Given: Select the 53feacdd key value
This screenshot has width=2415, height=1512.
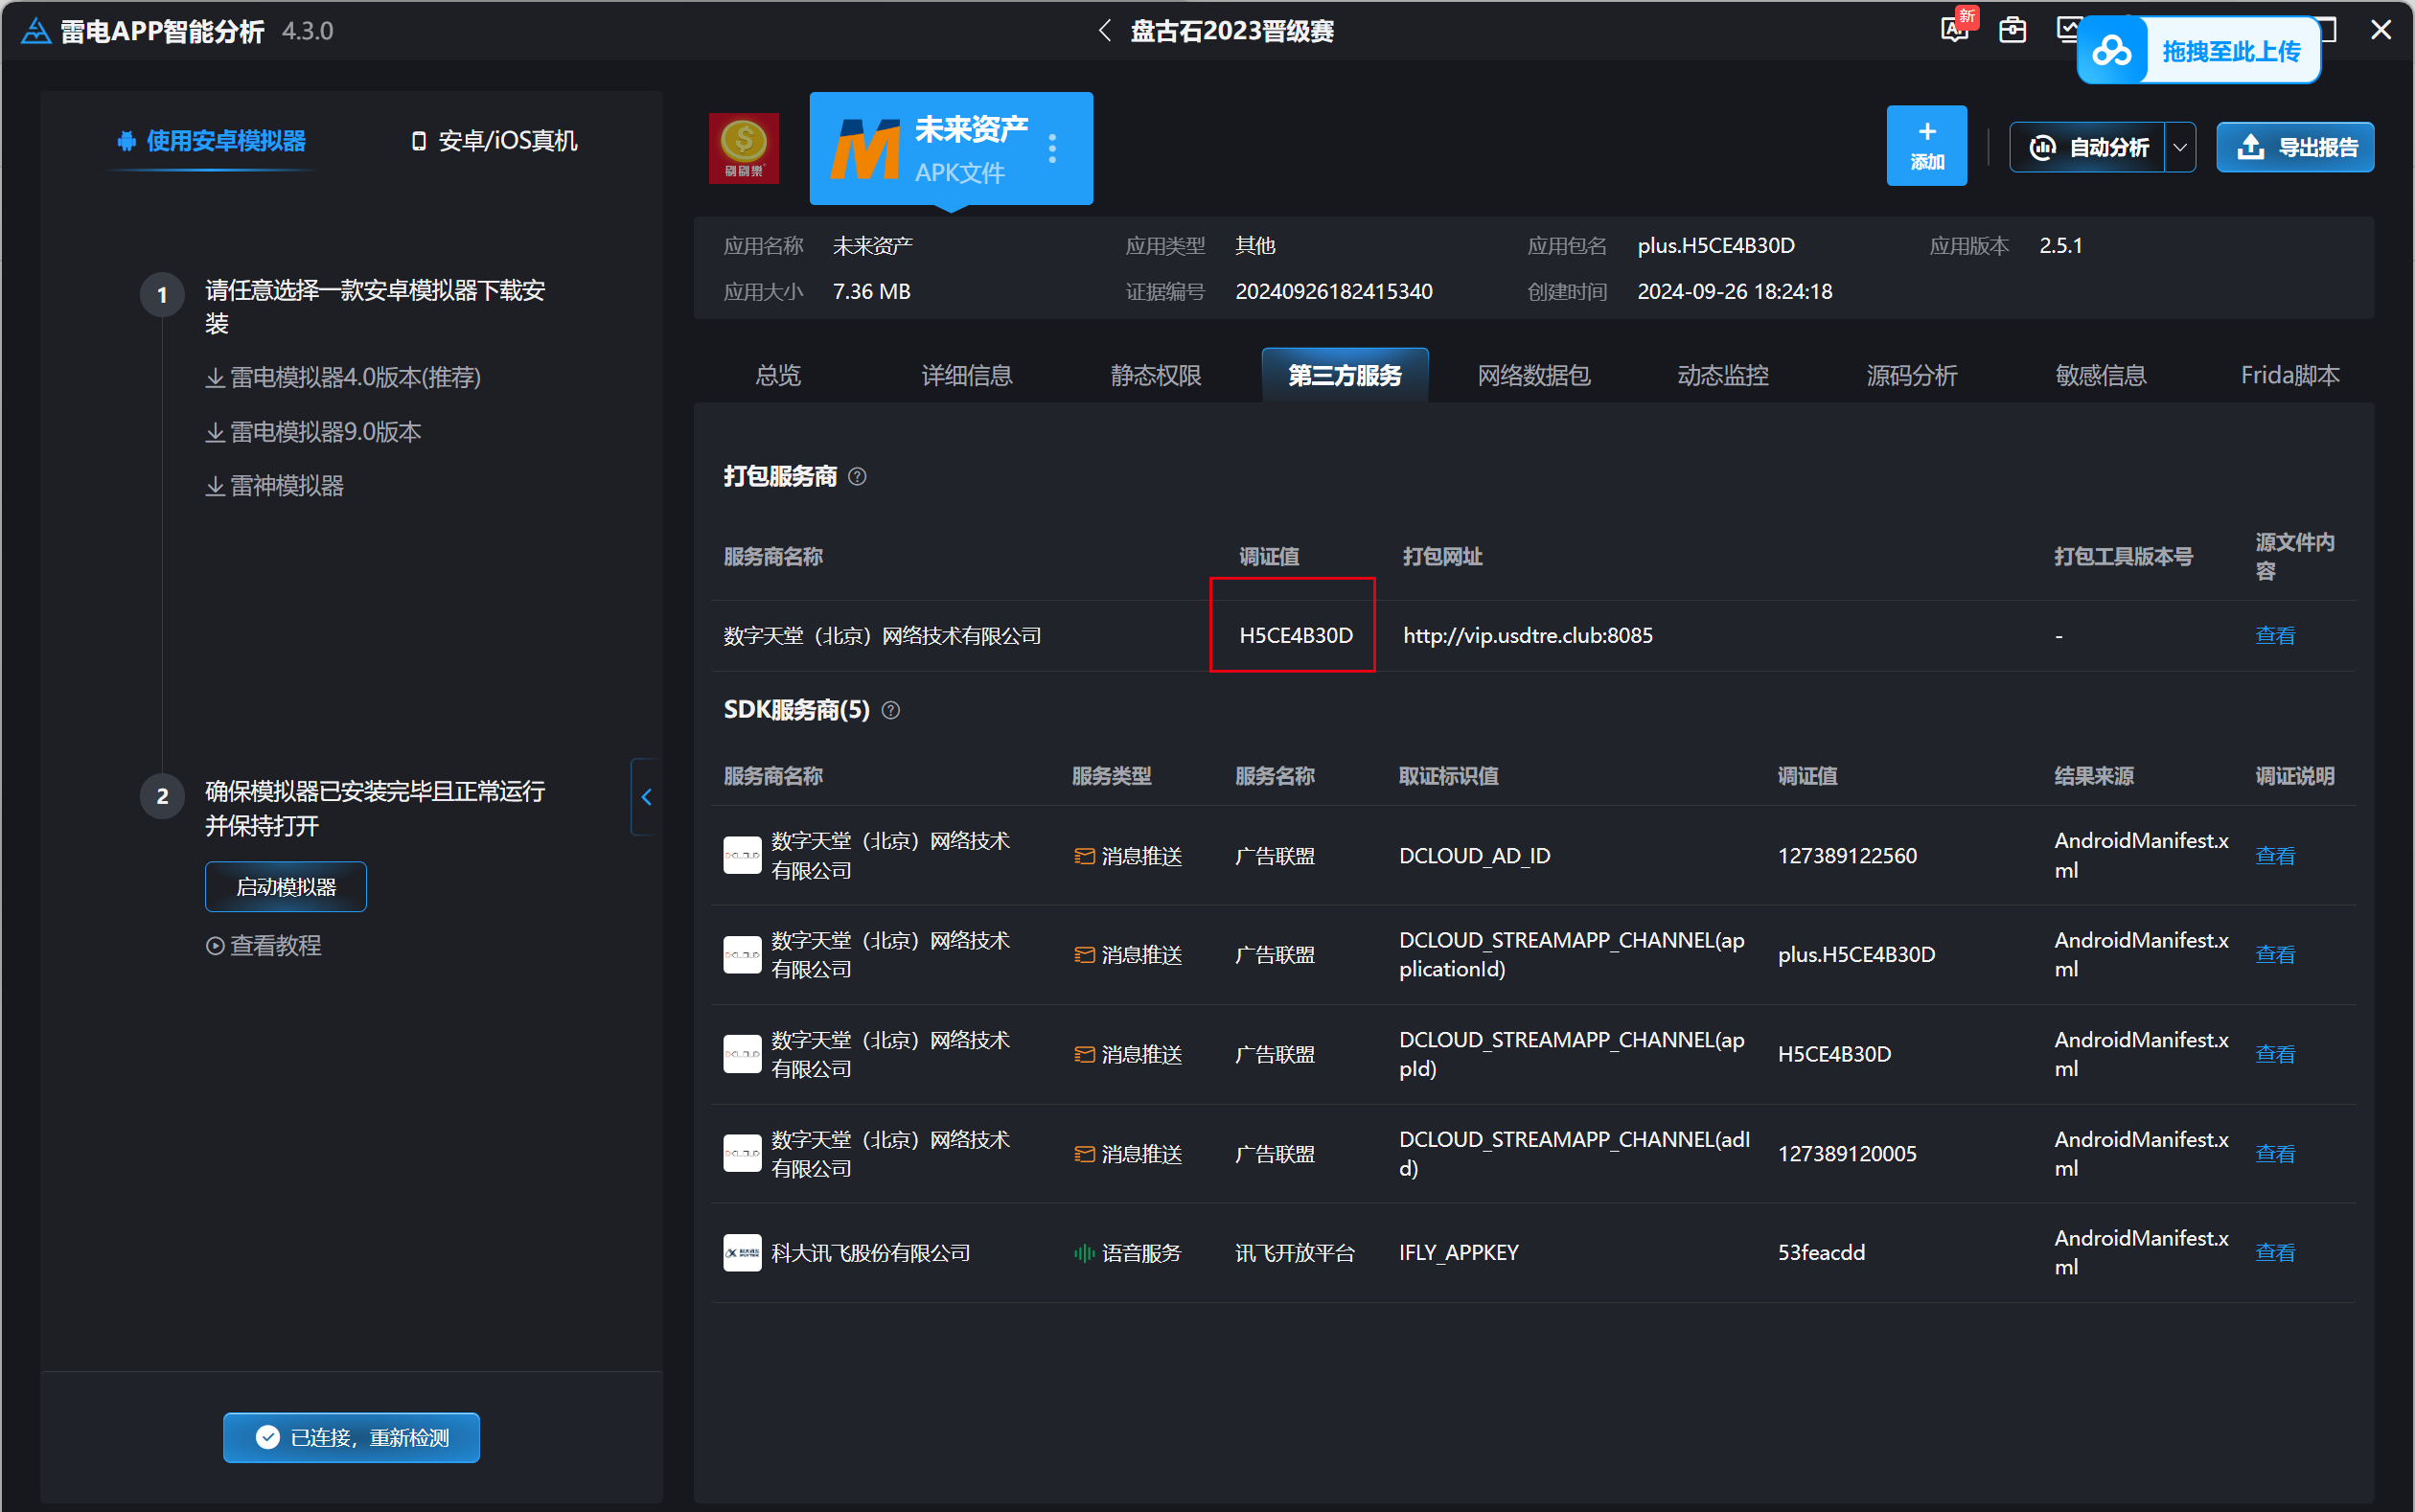Looking at the screenshot, I should coord(1820,1253).
